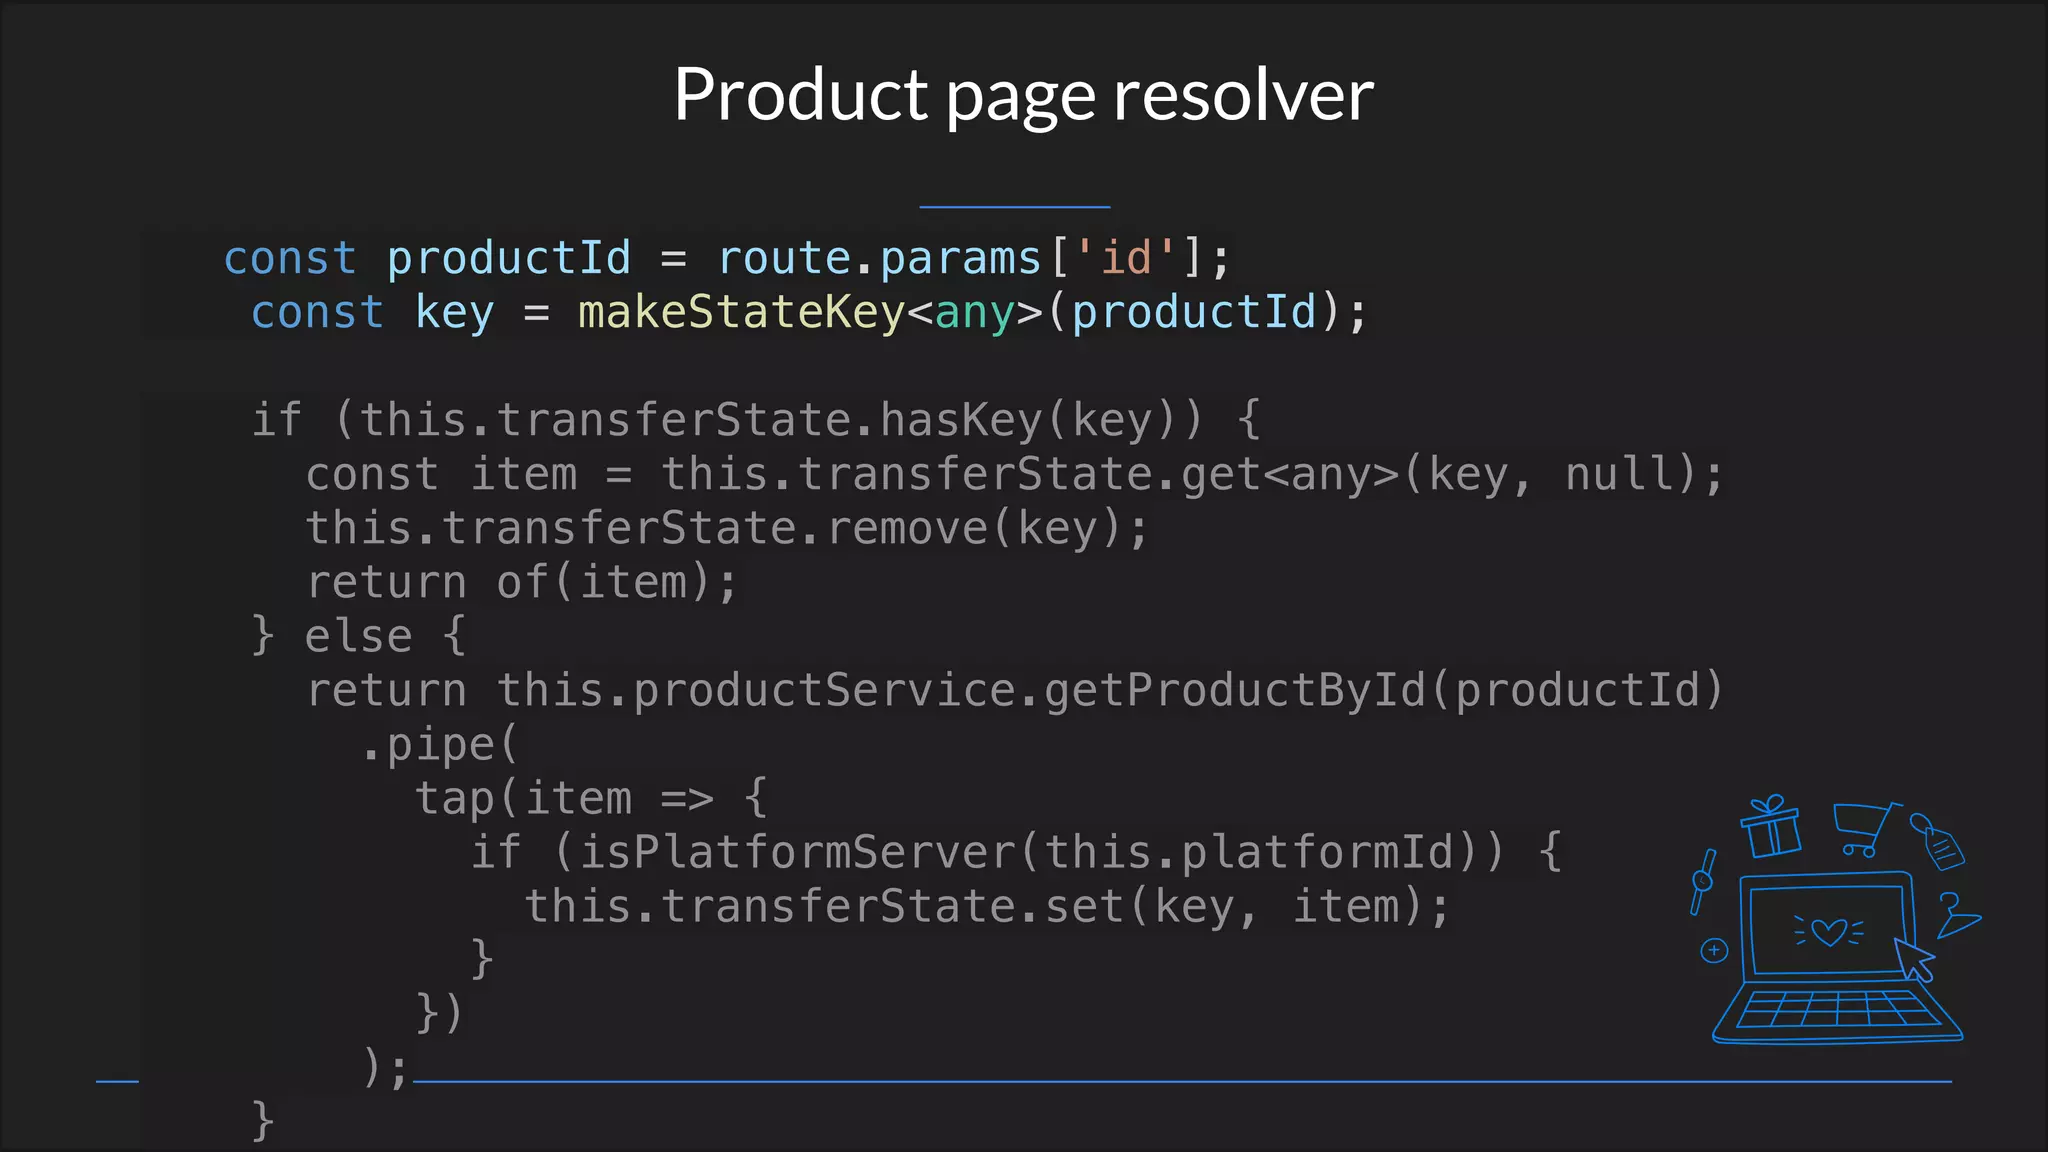Click 'makeStateKey' in the code
Image resolution: width=2048 pixels, height=1152 pixels.
(740, 312)
